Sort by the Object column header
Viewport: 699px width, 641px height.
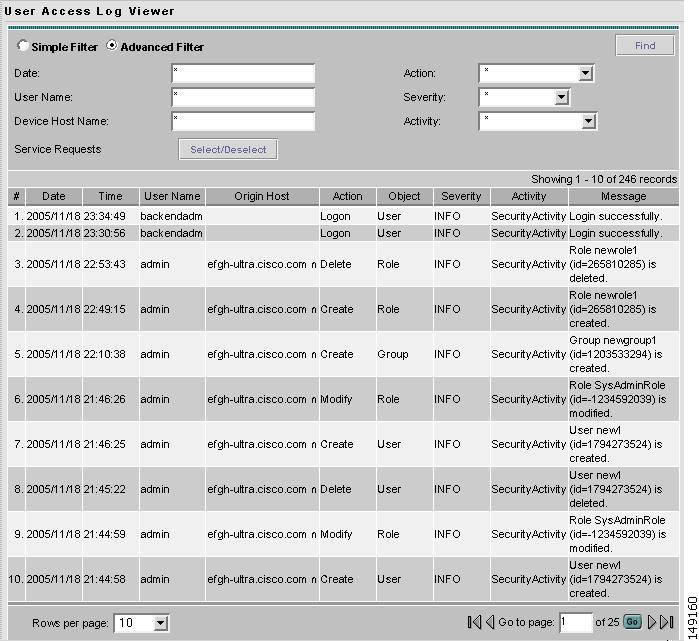point(404,196)
